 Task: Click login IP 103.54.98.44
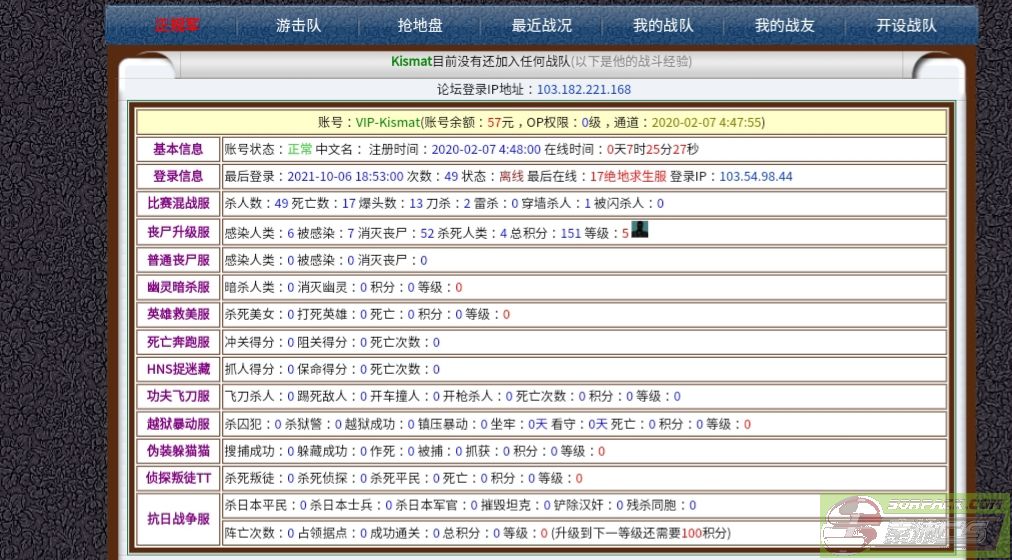tap(756, 177)
